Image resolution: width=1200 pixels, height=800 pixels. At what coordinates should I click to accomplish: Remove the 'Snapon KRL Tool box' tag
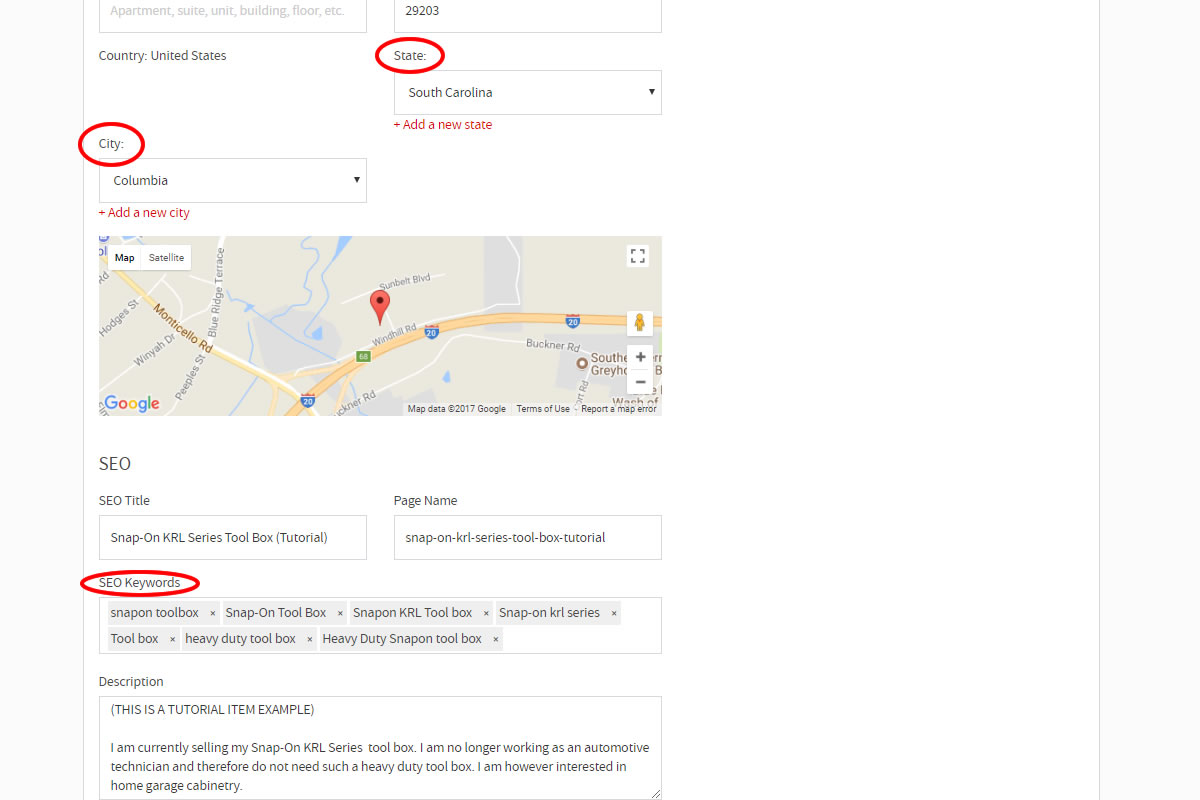[486, 613]
